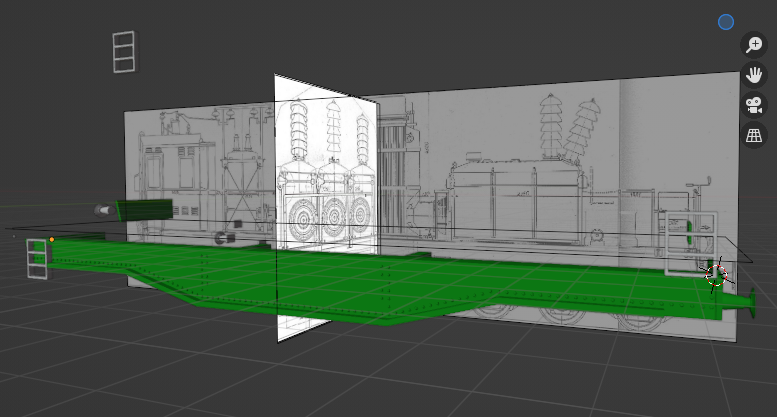Select the small green cylinder object
This screenshot has width=777, height=417.
point(145,209)
